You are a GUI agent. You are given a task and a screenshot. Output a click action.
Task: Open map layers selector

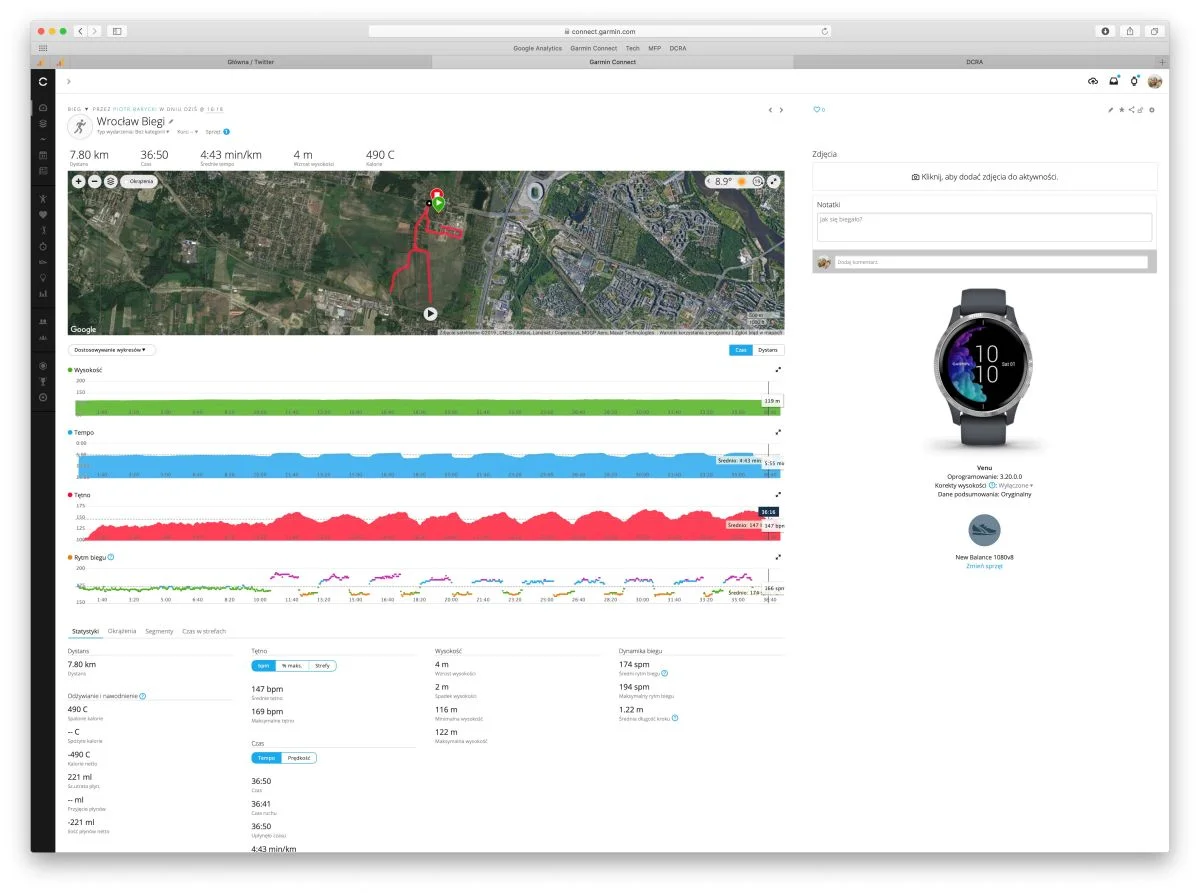[110, 182]
